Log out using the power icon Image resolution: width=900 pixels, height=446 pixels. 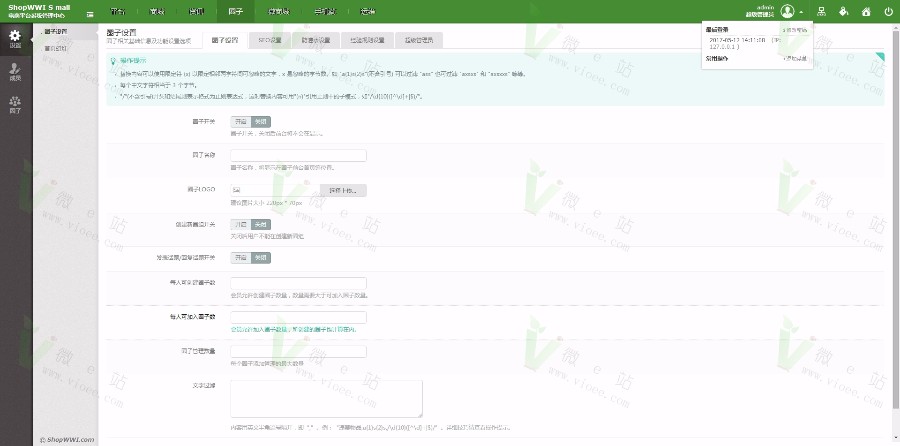click(x=889, y=11)
